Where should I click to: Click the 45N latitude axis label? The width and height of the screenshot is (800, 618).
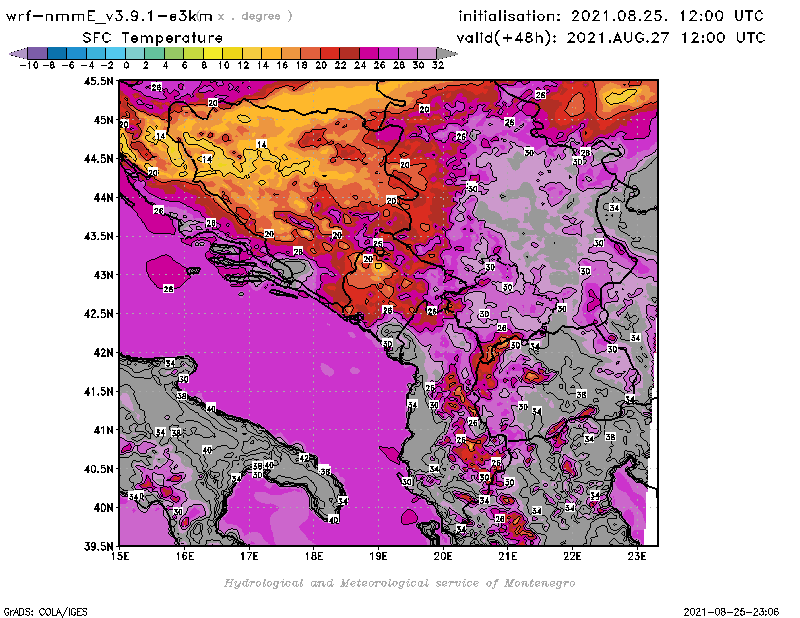click(x=104, y=120)
